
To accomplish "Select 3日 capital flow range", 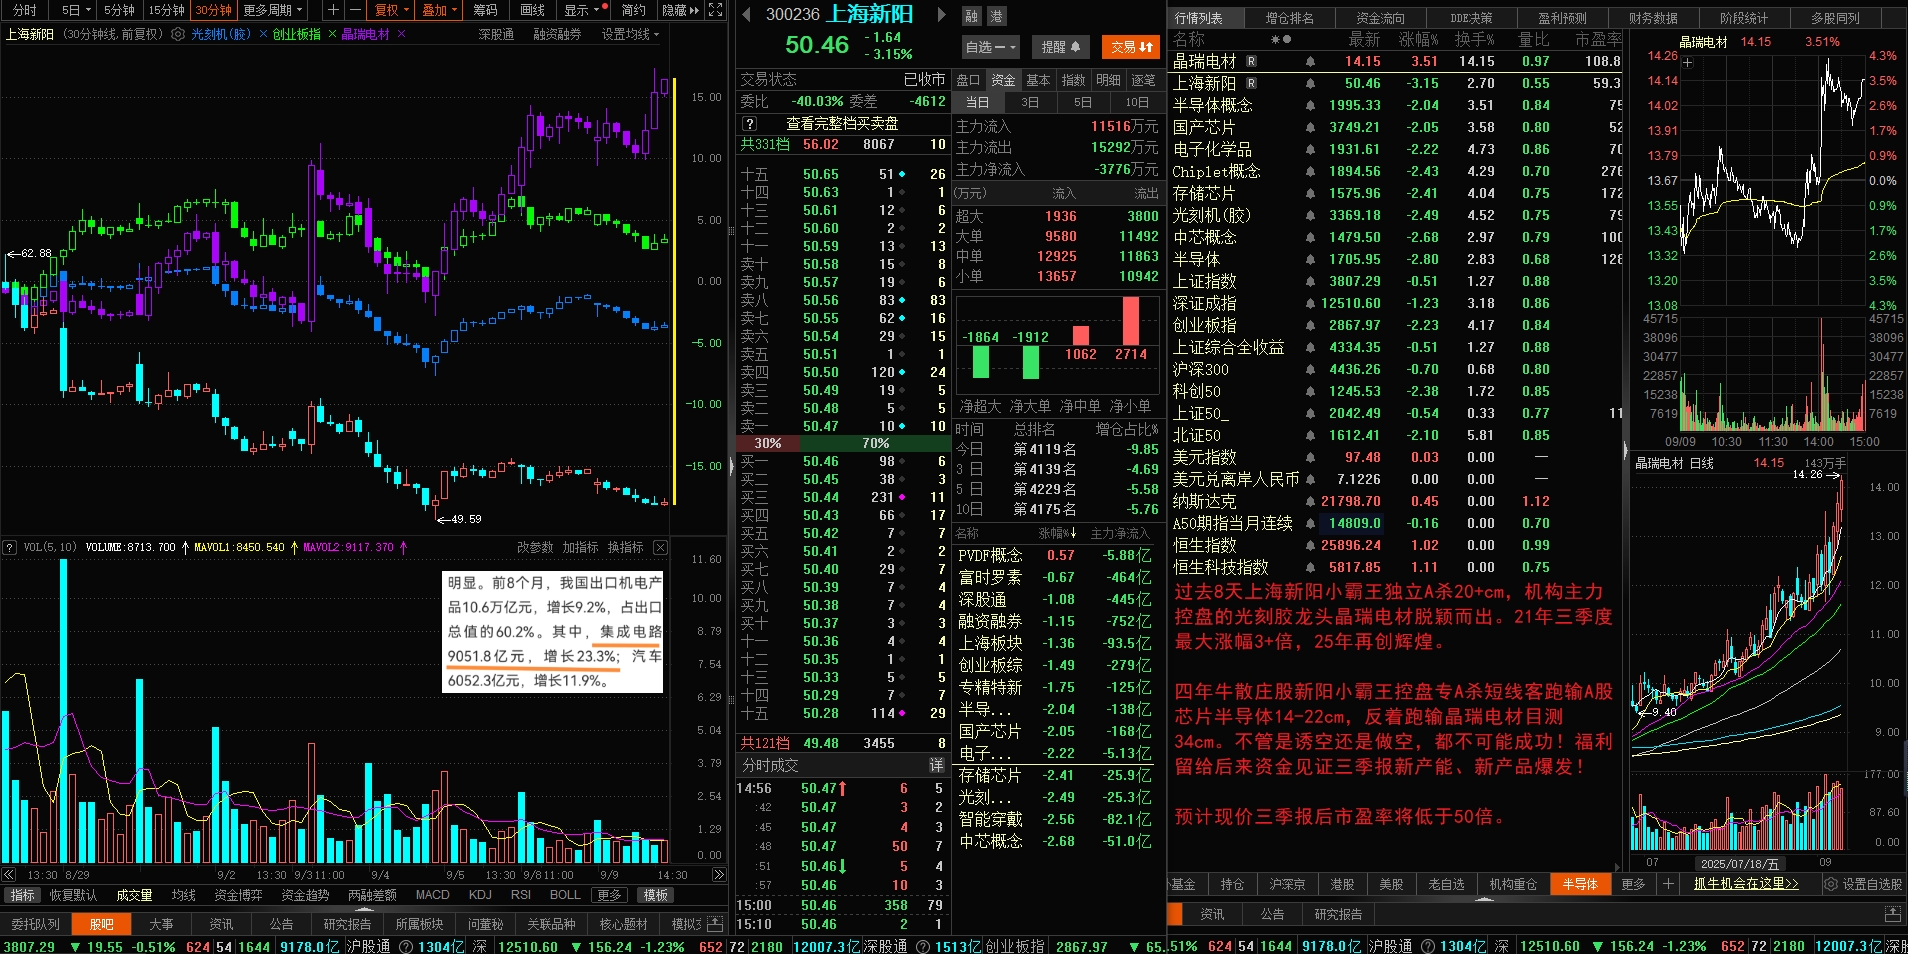I will (x=1029, y=103).
